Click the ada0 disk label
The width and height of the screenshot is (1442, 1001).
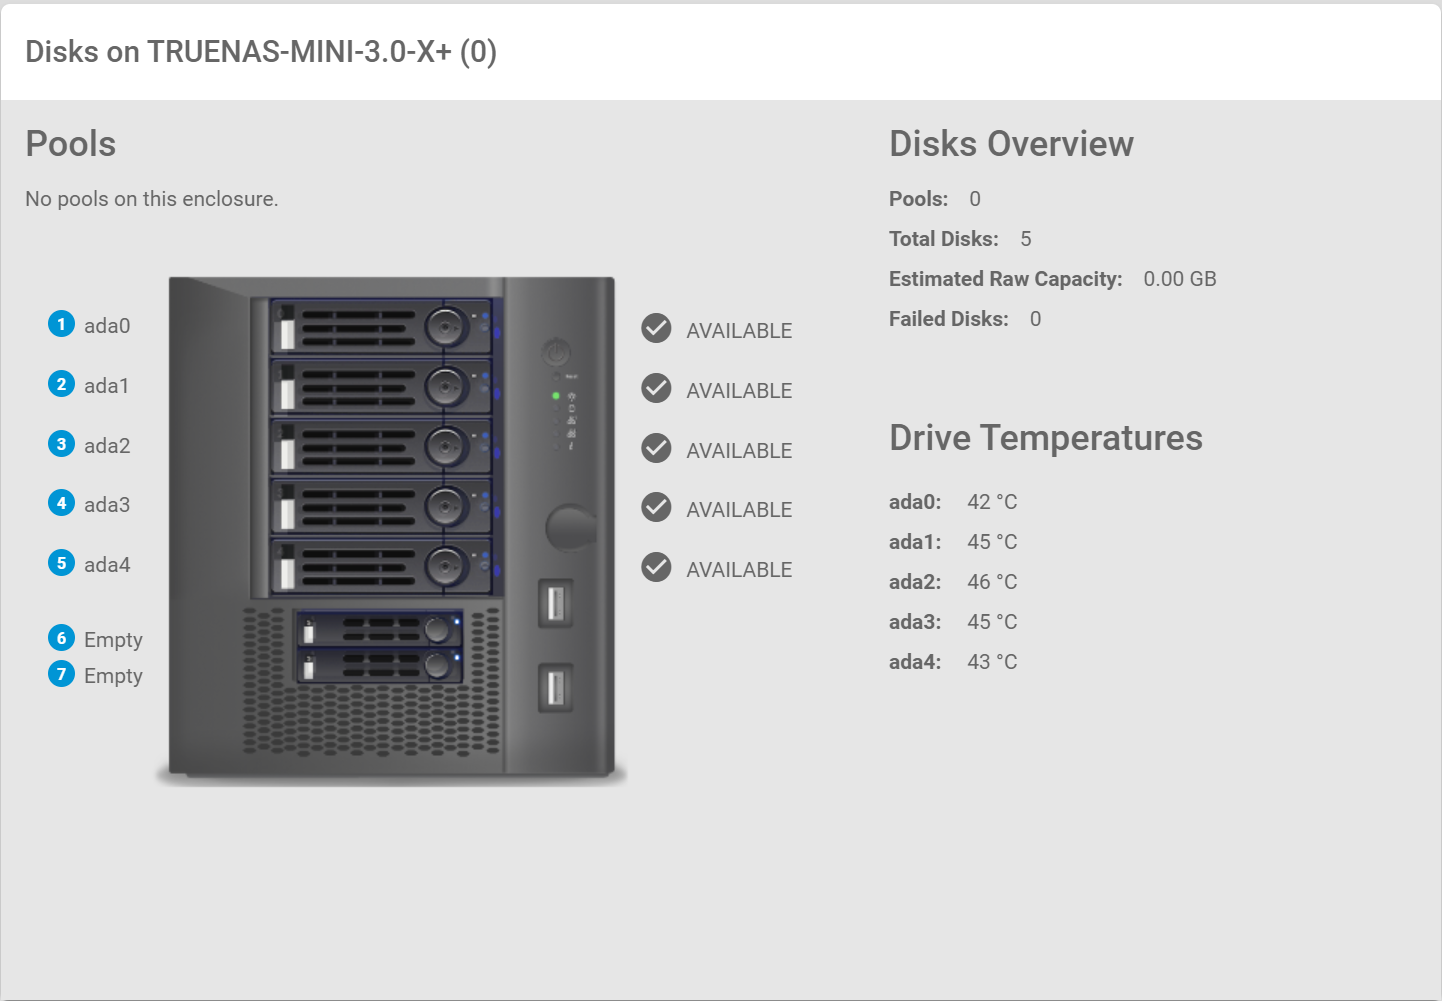(x=107, y=326)
